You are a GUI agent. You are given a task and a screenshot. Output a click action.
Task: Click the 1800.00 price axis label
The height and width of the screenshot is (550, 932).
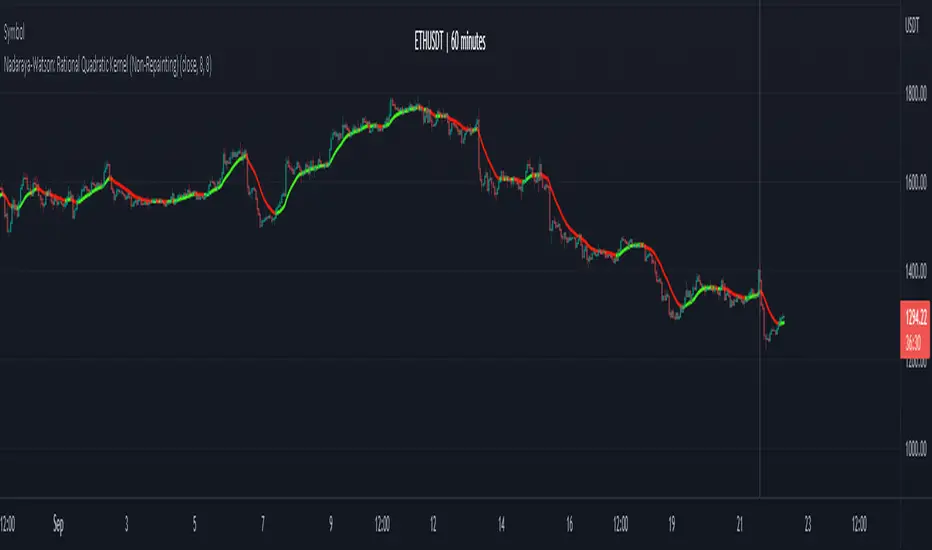916,93
